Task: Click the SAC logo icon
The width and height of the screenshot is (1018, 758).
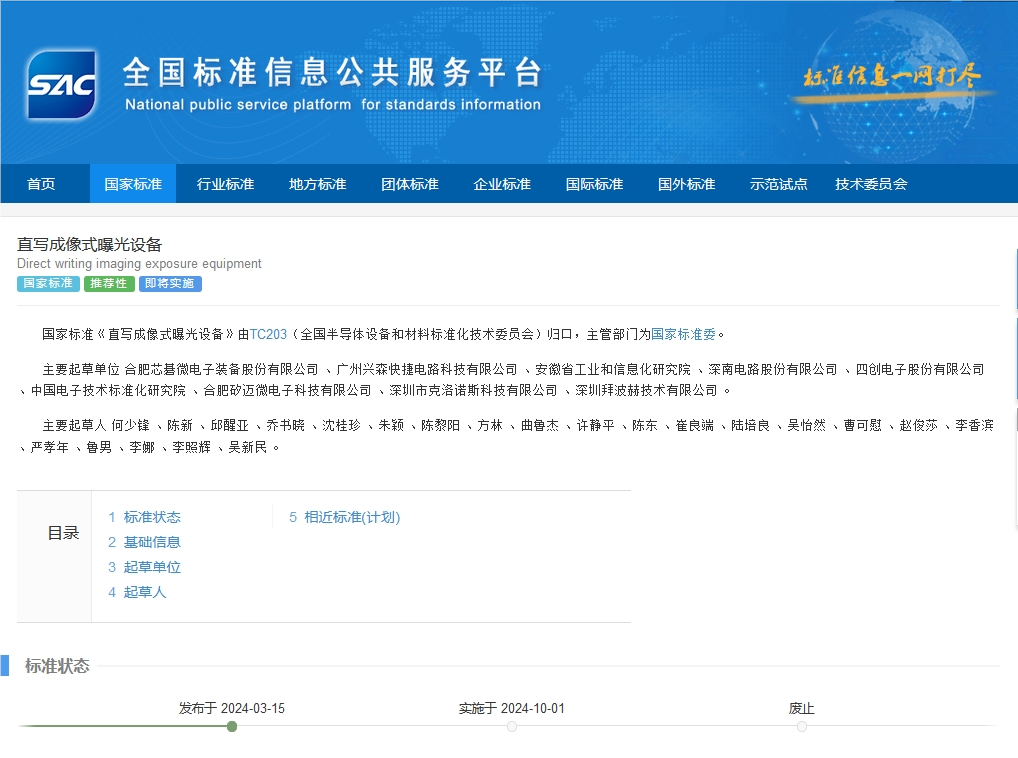Action: (62, 85)
